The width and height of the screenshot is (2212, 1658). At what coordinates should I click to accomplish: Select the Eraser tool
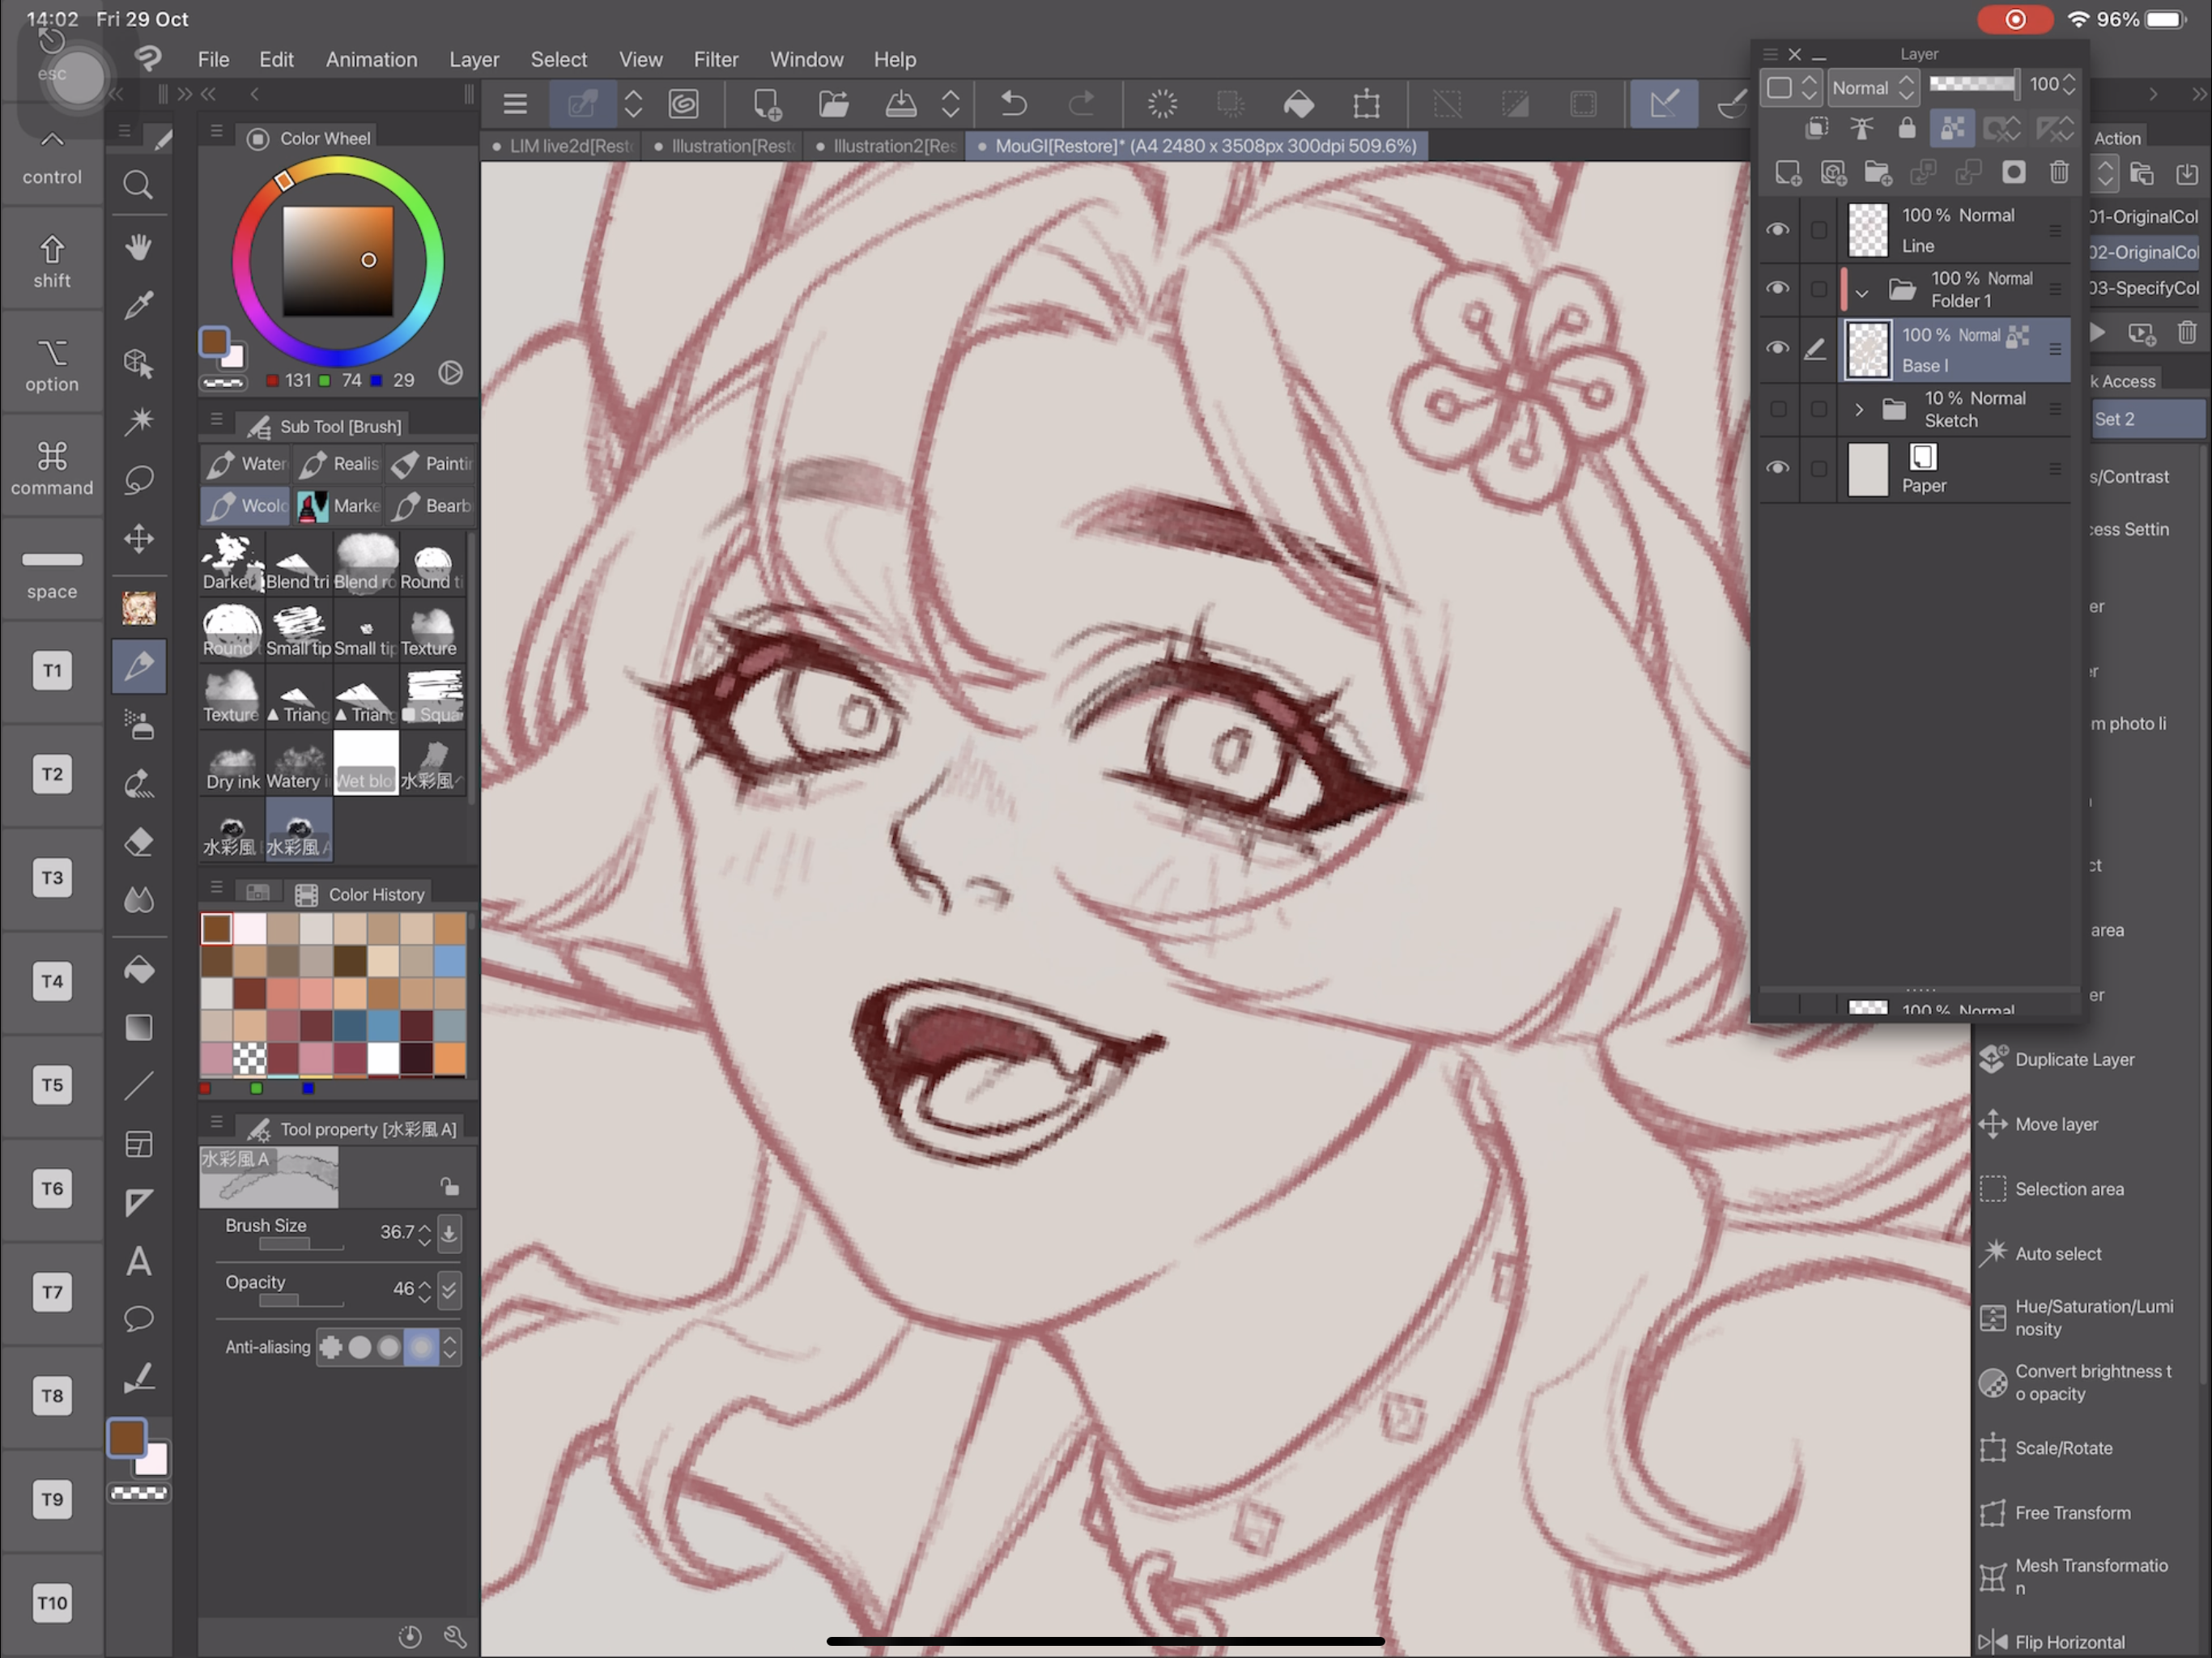point(138,842)
